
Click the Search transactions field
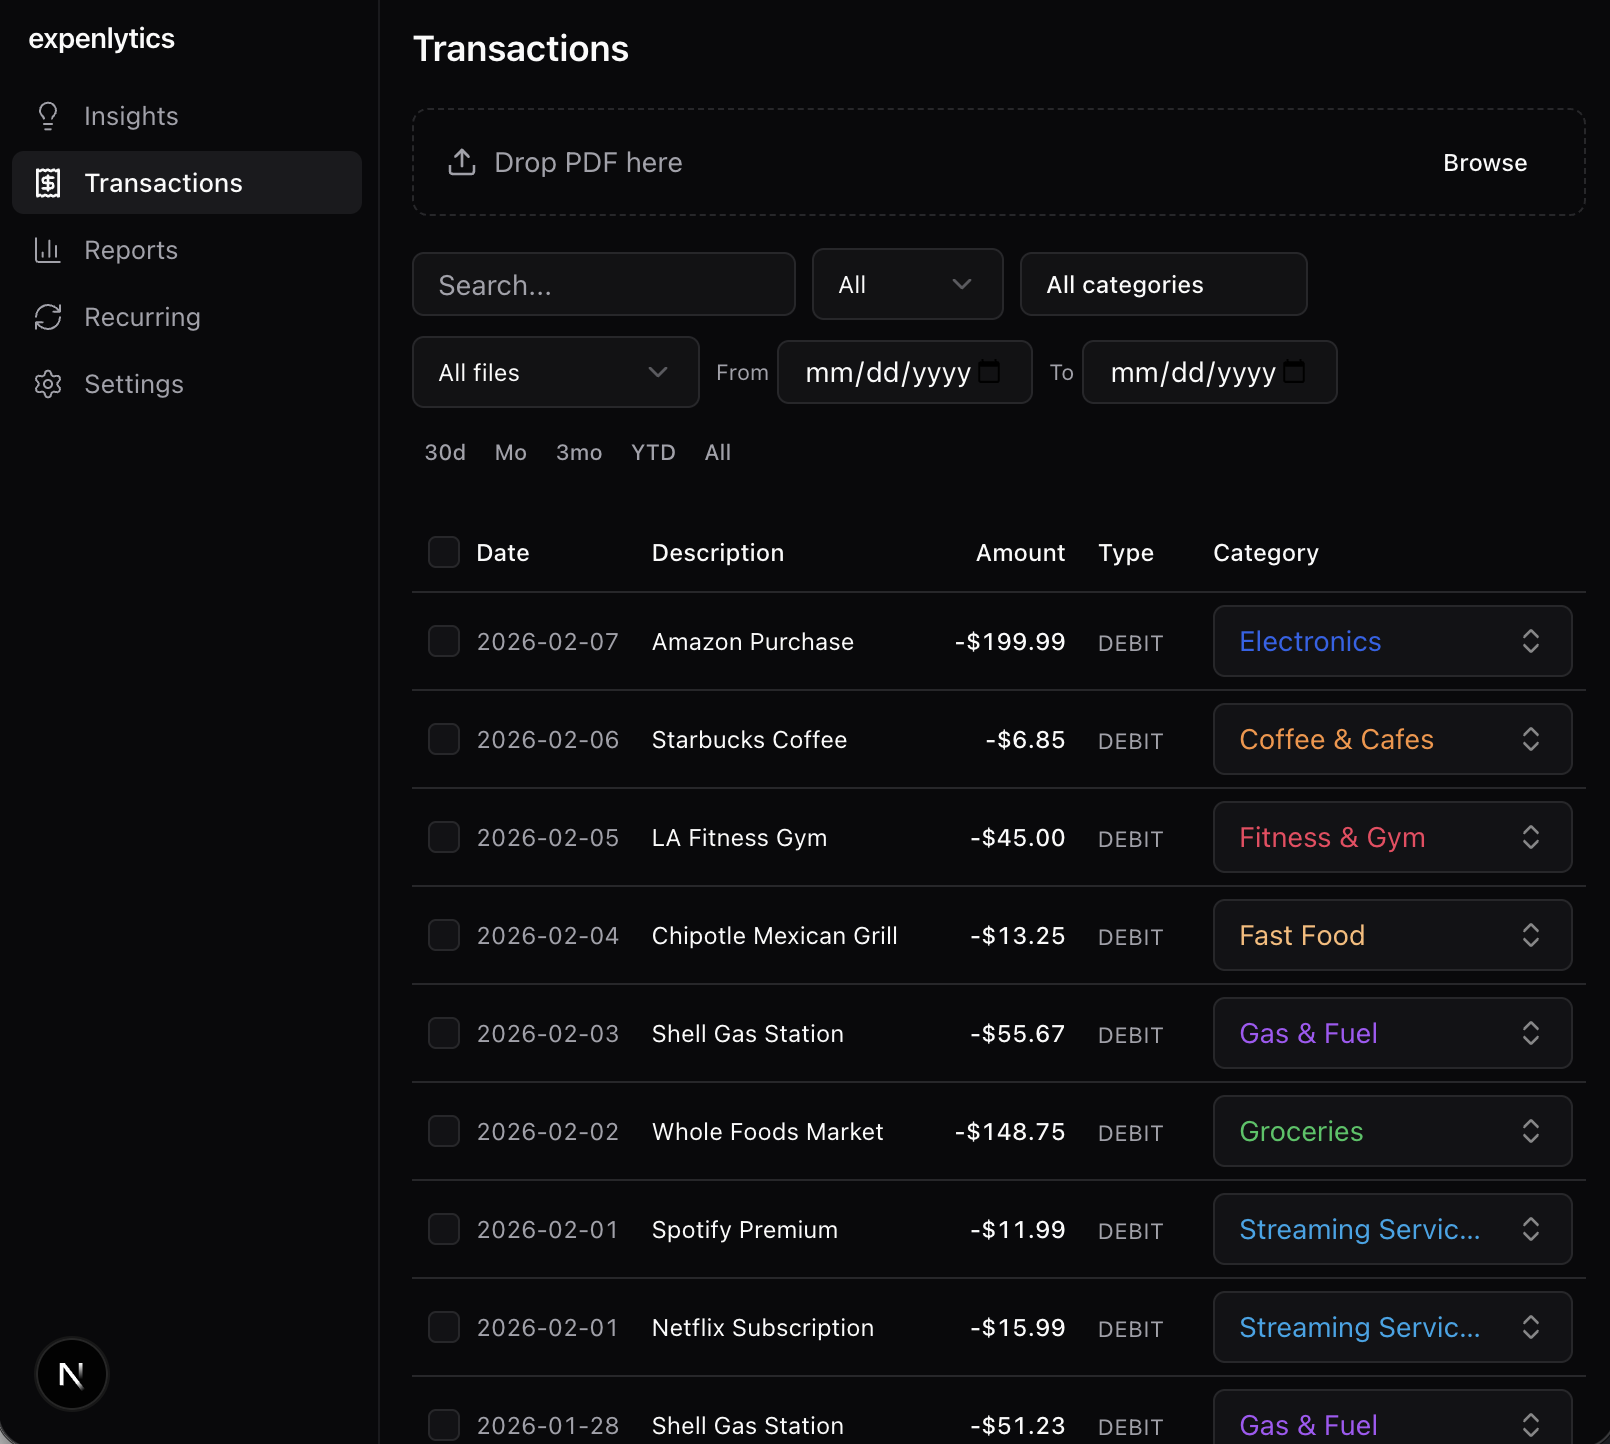coord(603,284)
